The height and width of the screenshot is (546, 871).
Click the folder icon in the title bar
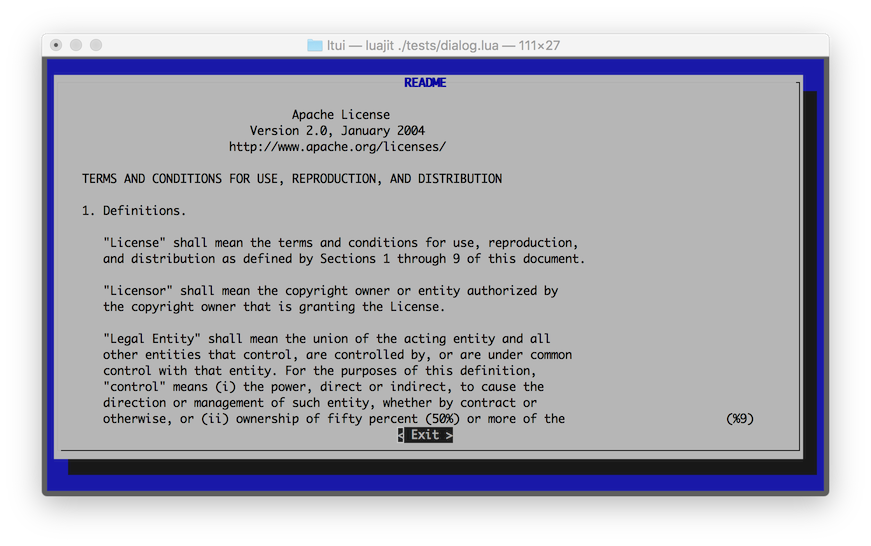coord(315,45)
